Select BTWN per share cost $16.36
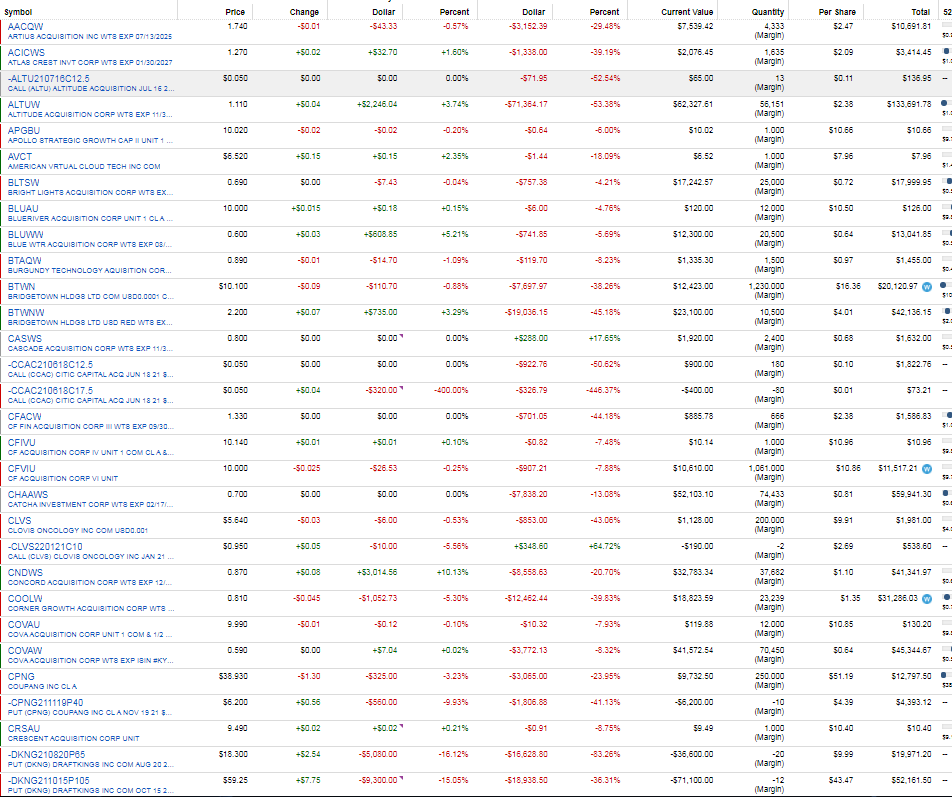Viewport: 952px width, 797px height. coord(848,287)
